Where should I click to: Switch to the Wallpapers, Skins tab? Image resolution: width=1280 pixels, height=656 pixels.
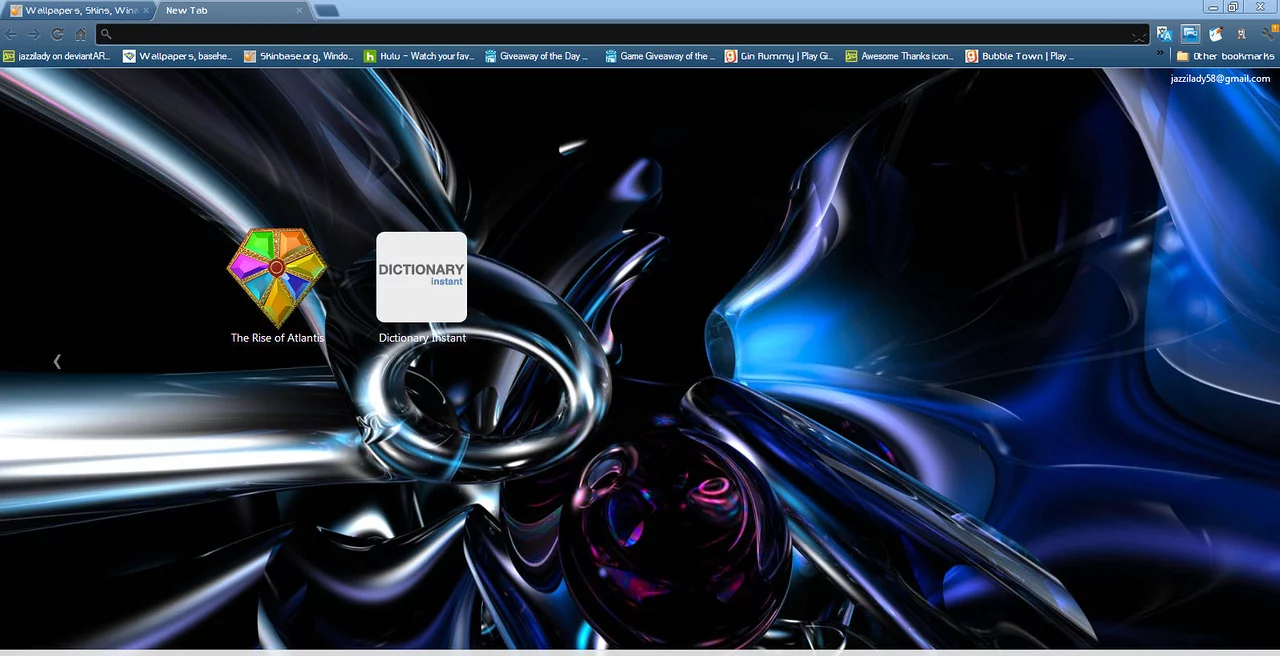[75, 10]
